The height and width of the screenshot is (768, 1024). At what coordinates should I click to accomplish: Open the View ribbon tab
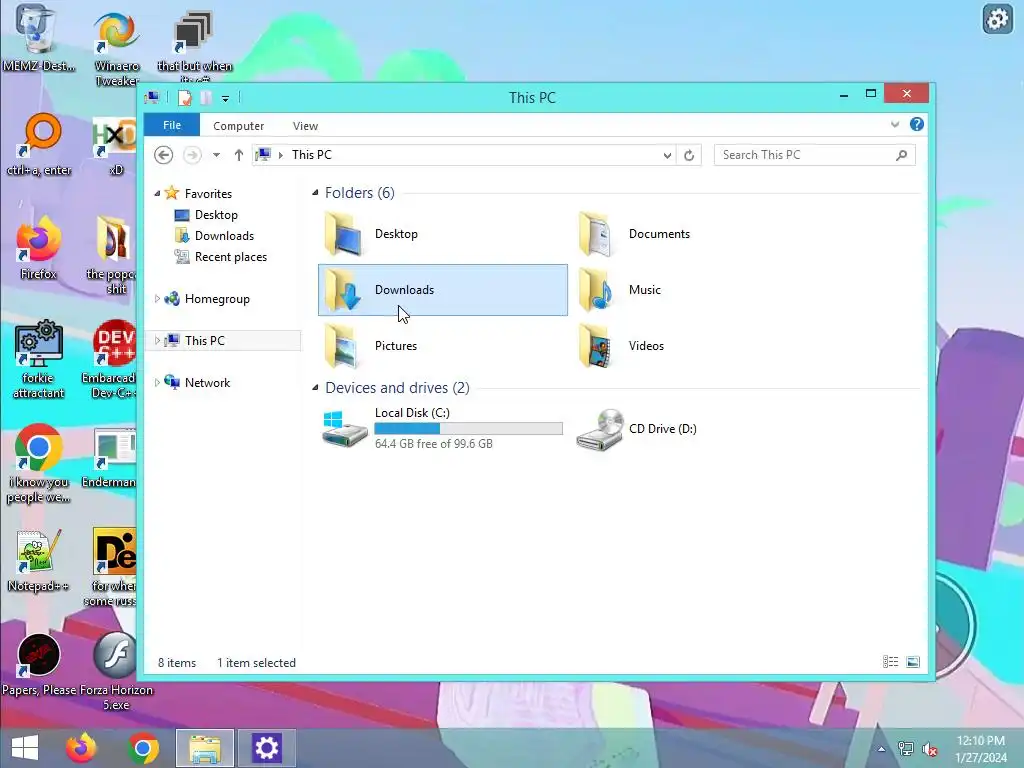pos(305,125)
